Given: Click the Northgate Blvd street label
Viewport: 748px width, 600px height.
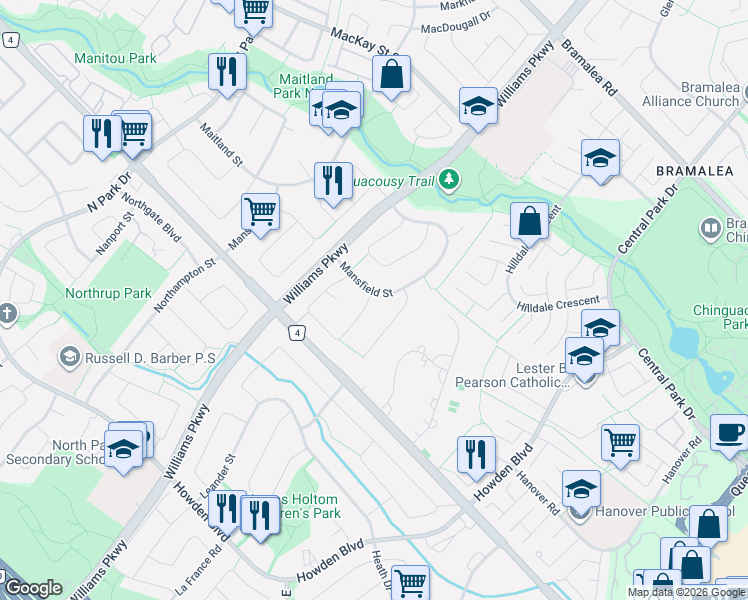Looking at the screenshot, I should [151, 217].
